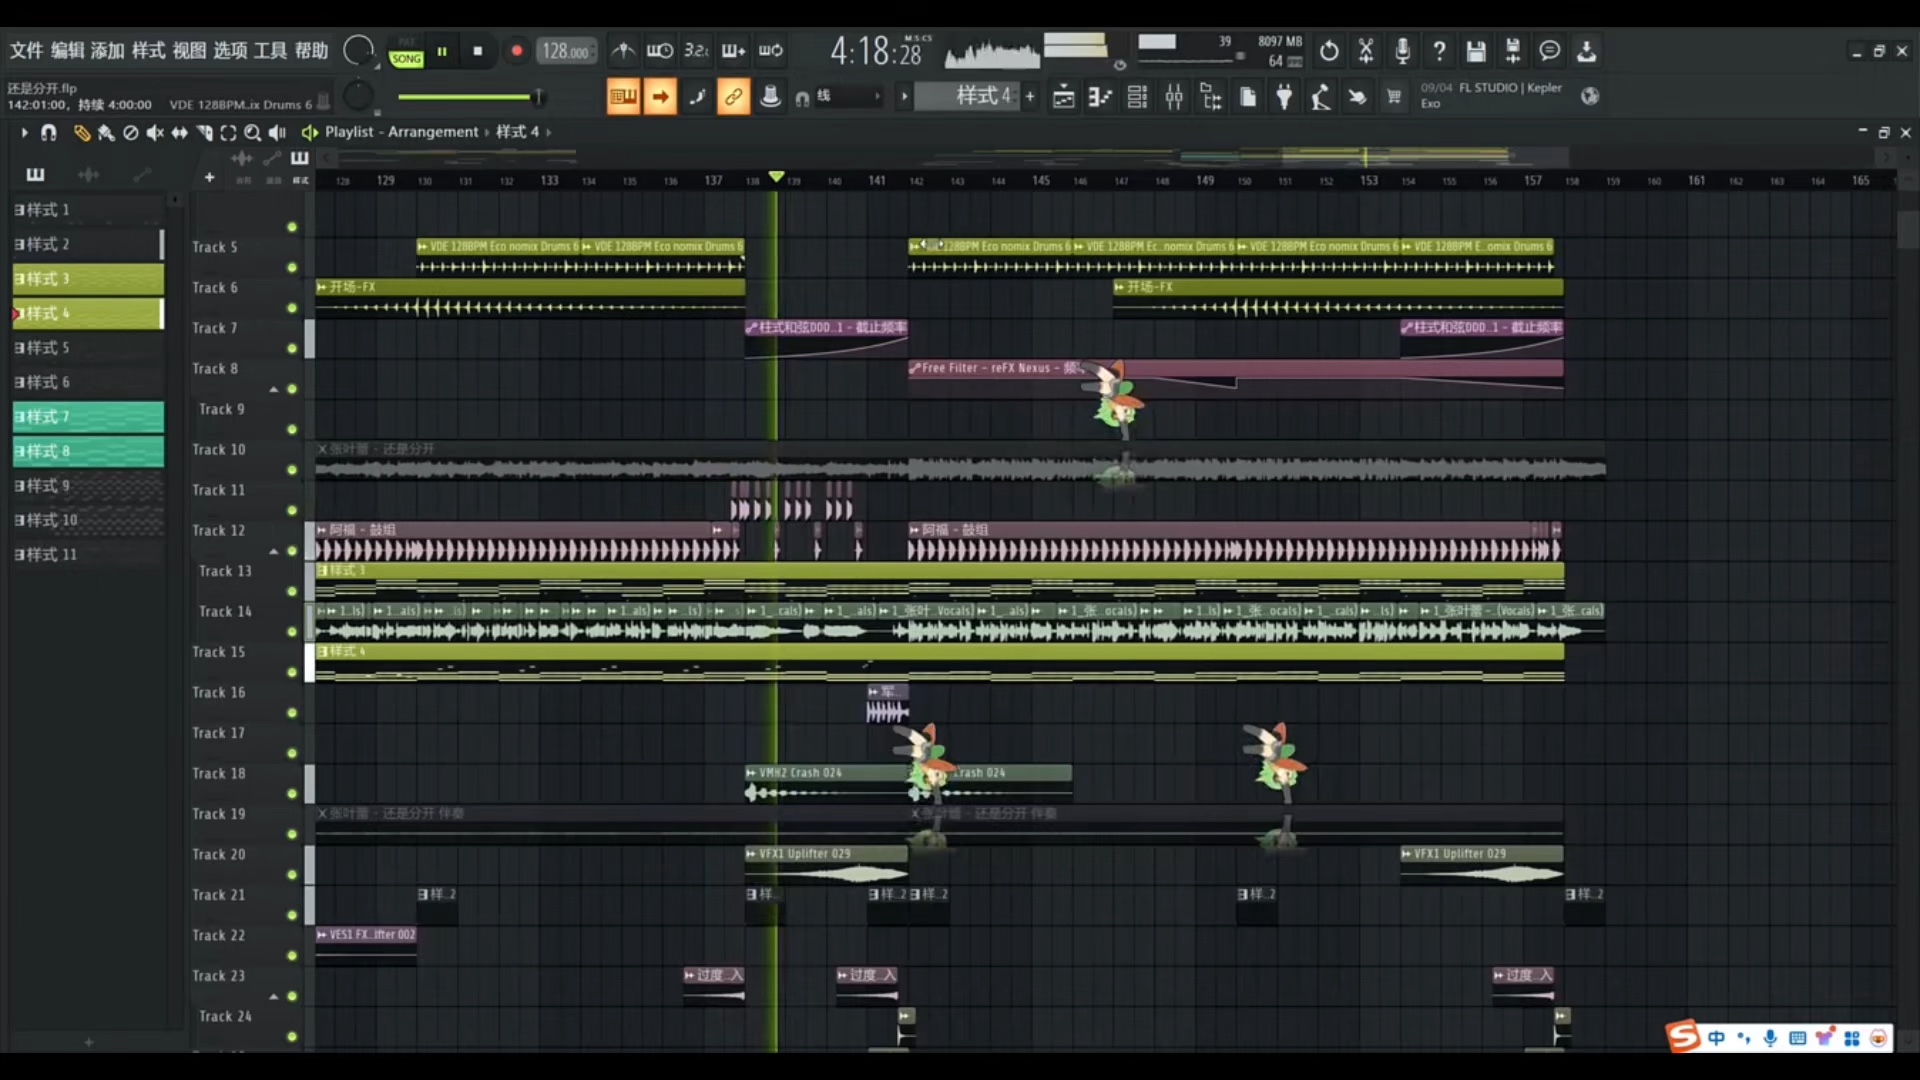Screen dimensions: 1920x1080
Task: Open audio editor scissors icon
Action: [x=1366, y=51]
